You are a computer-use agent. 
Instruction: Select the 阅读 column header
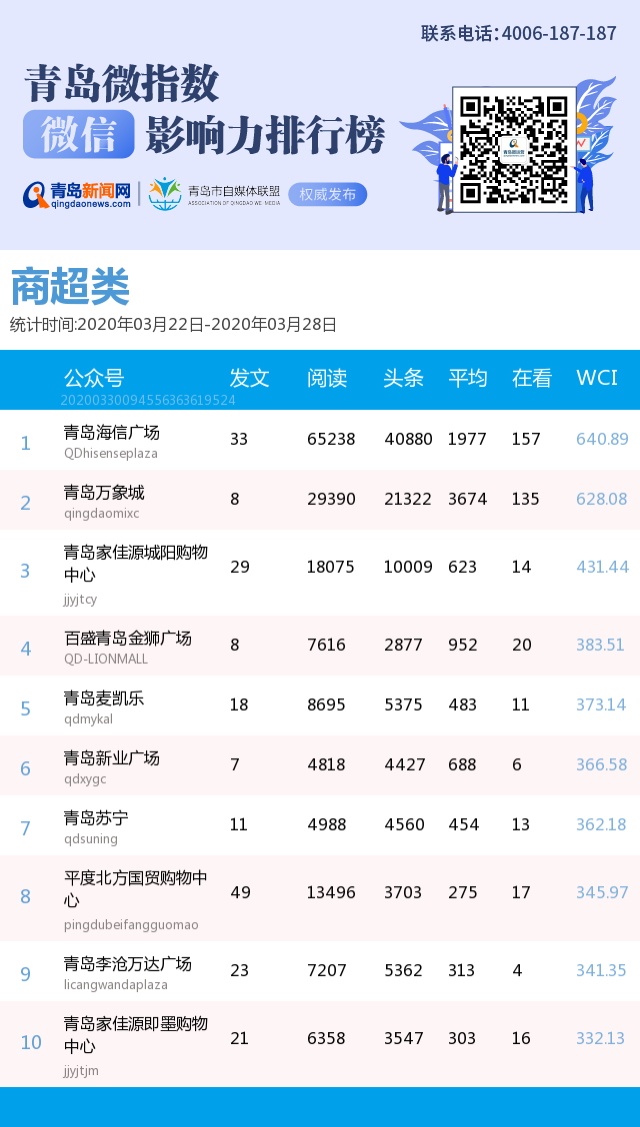326,378
